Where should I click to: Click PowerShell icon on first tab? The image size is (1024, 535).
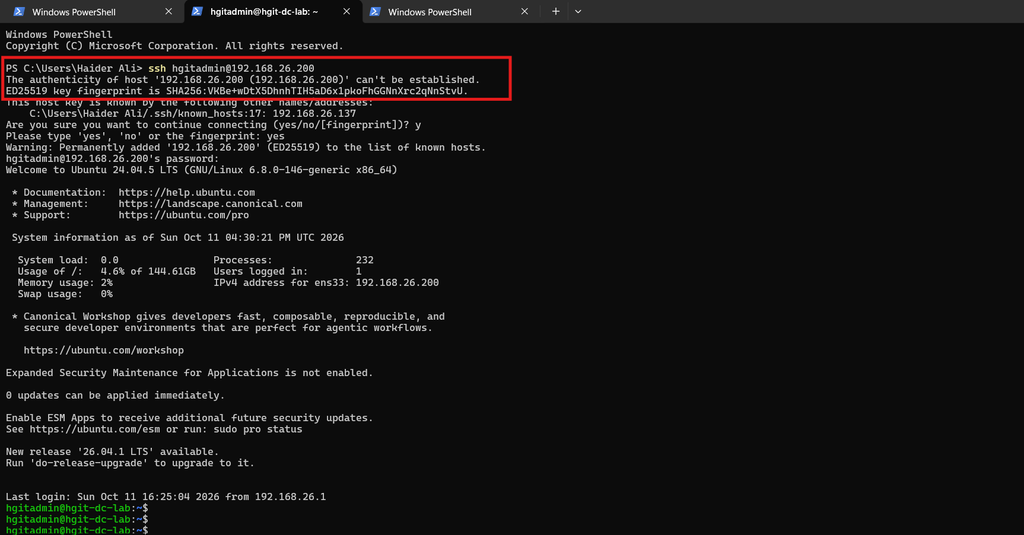(19, 12)
